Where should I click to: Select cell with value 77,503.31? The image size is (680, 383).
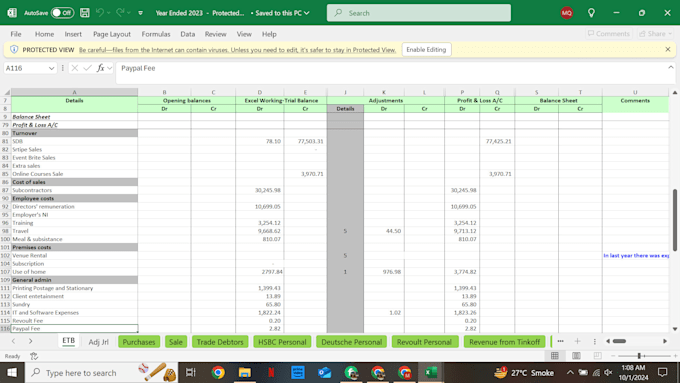(305, 141)
